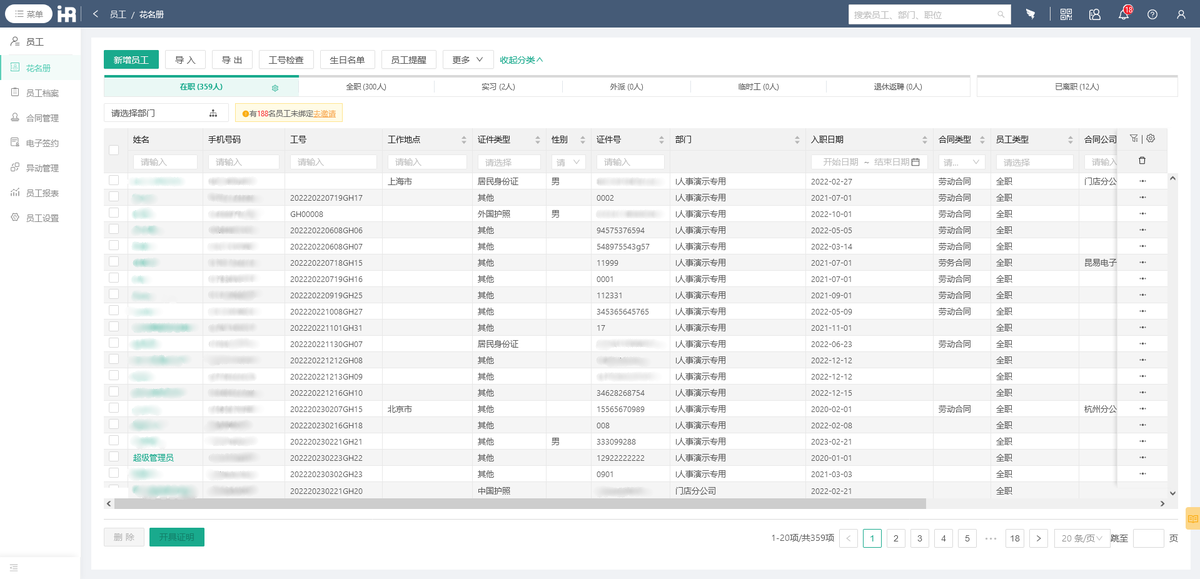
Task: Tick the select-all checkbox in table header
Action: 114,150
